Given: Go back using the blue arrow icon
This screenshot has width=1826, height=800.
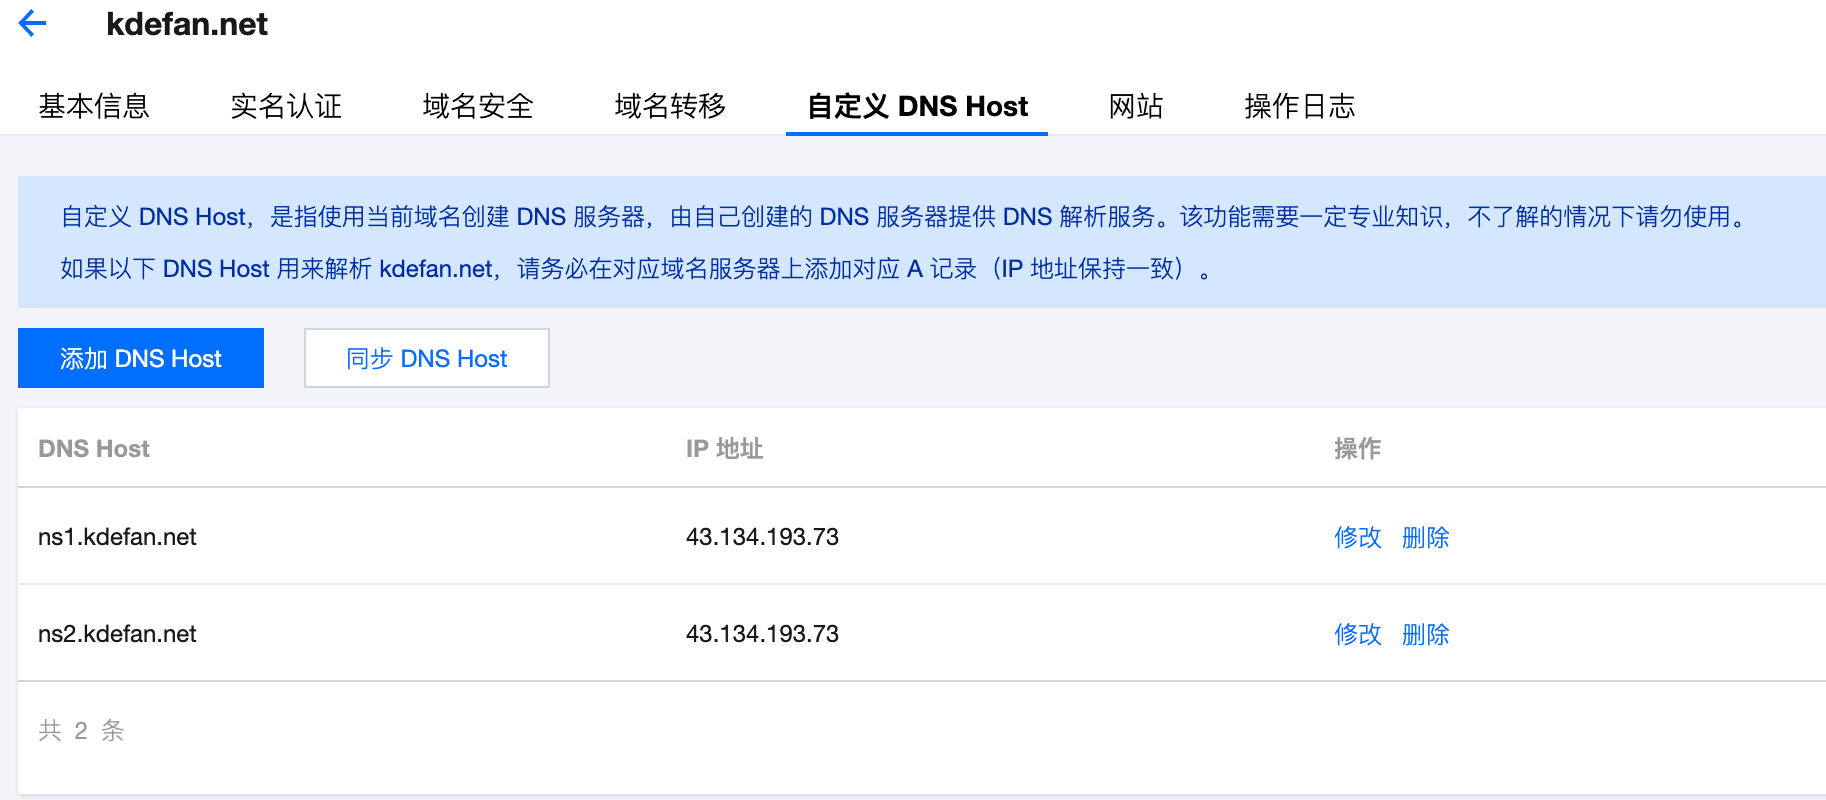Looking at the screenshot, I should pos(33,23).
